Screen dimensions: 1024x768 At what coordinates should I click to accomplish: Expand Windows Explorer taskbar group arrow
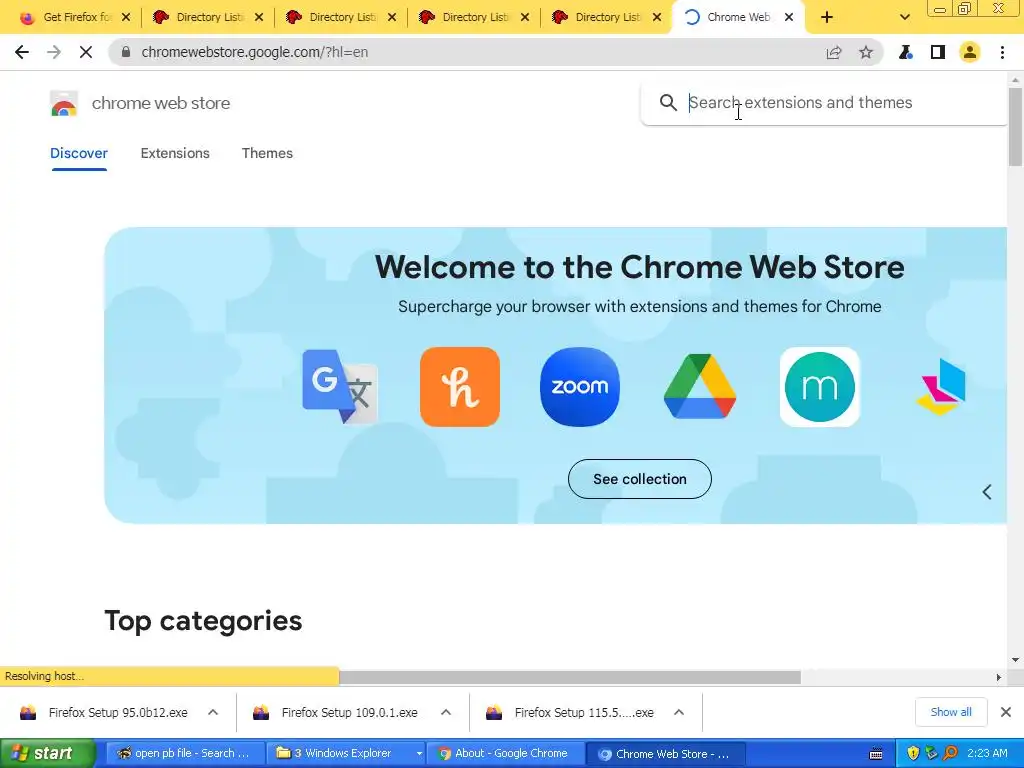coord(419,754)
